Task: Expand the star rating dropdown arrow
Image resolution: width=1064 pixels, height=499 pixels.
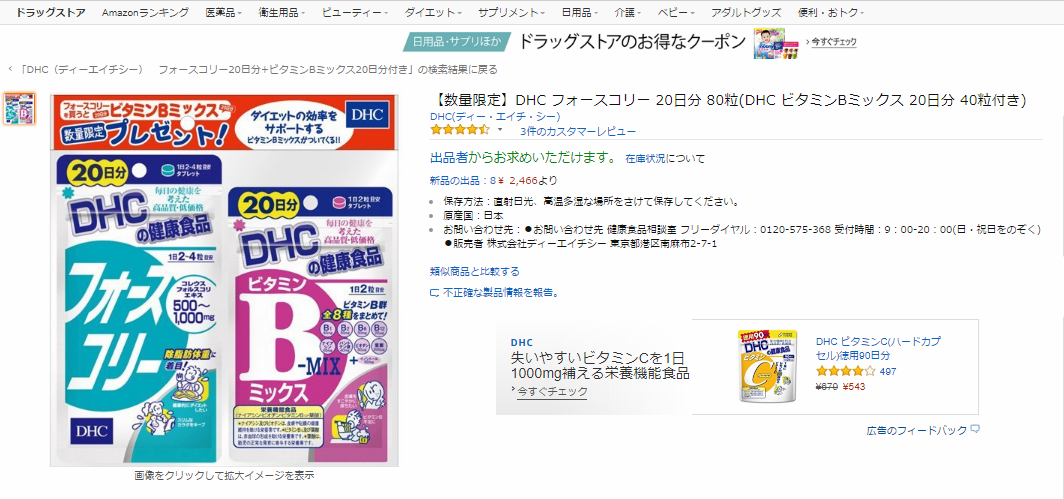Action: tap(500, 130)
